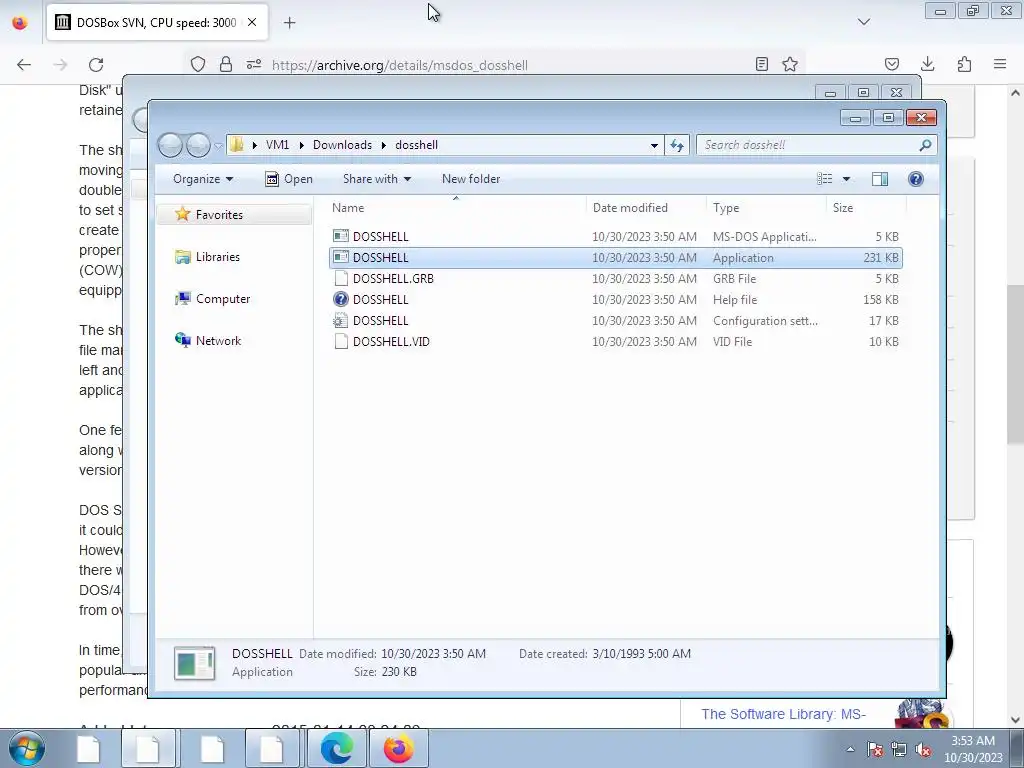Viewport: 1024px width, 768px height.
Task: Sort files by Date modified
Action: 646,208
